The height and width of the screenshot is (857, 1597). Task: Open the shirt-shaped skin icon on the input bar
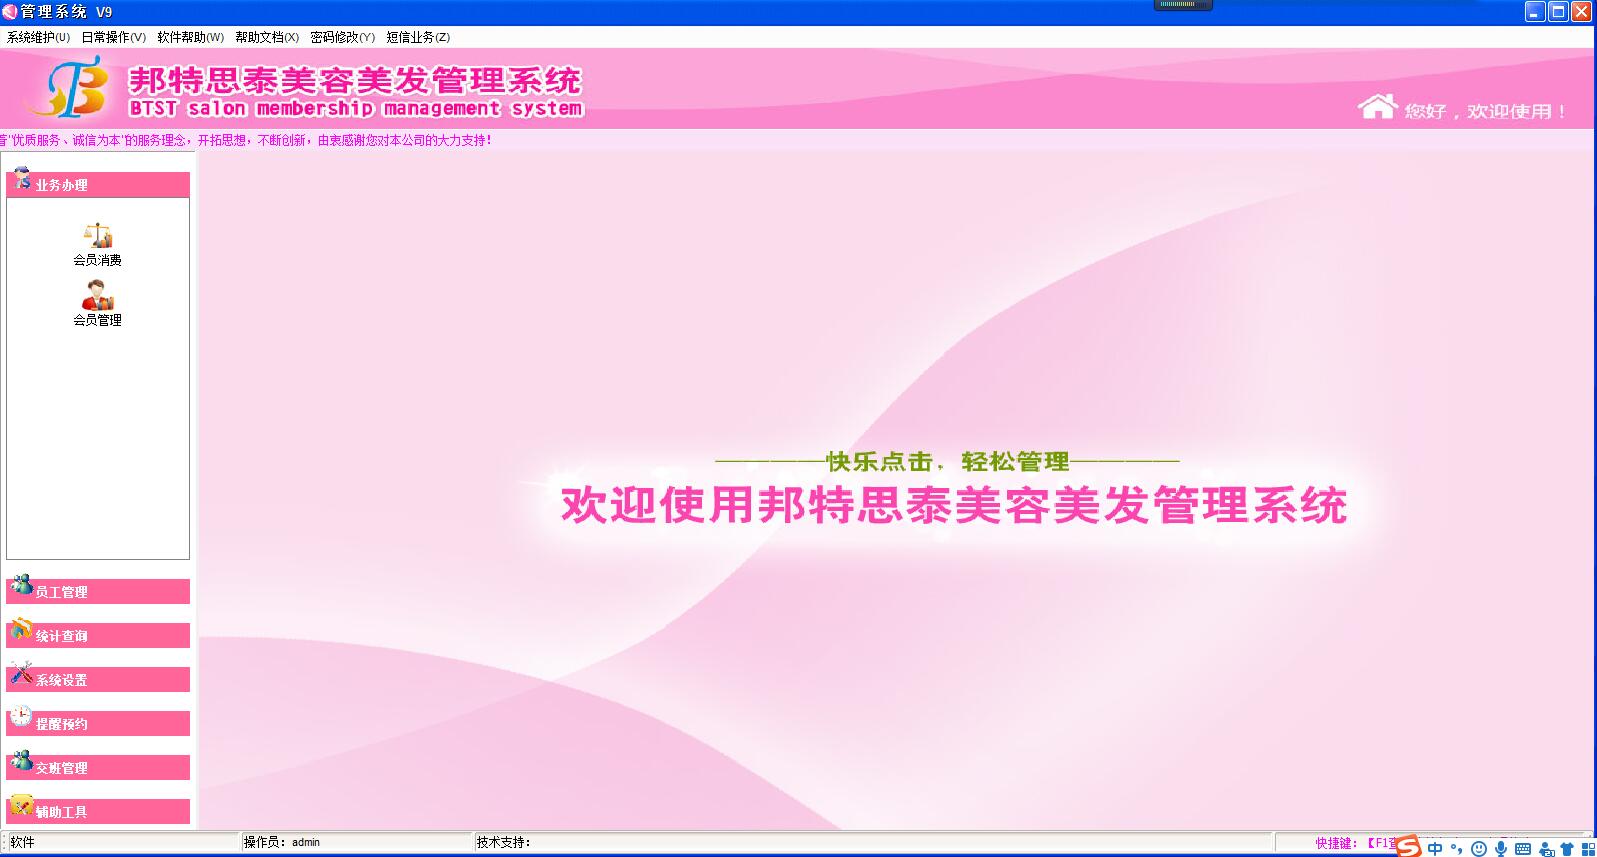pos(1567,850)
